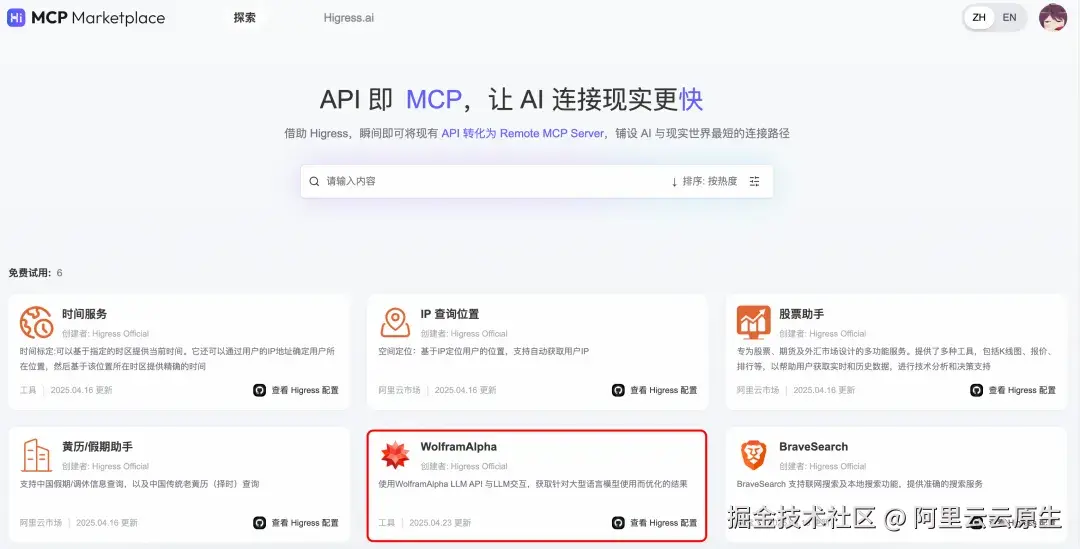This screenshot has width=1080, height=549.
Task: Open the 时间服务 card title
Action: tap(85, 314)
